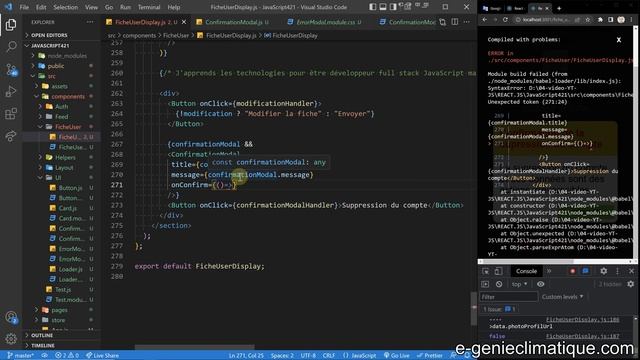Image resolution: width=640 pixels, height=360 pixels.
Task: Open the Custom levels dropdown
Action: [562, 297]
